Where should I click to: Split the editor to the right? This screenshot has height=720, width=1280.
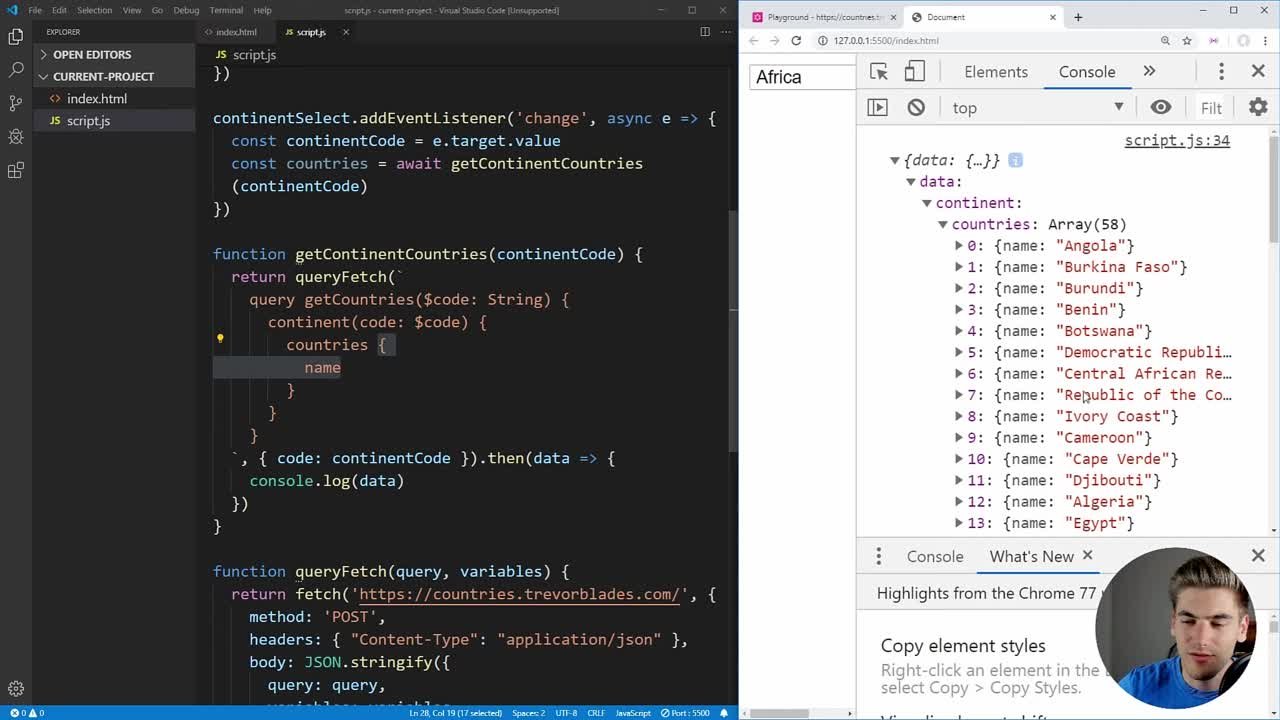[x=705, y=32]
